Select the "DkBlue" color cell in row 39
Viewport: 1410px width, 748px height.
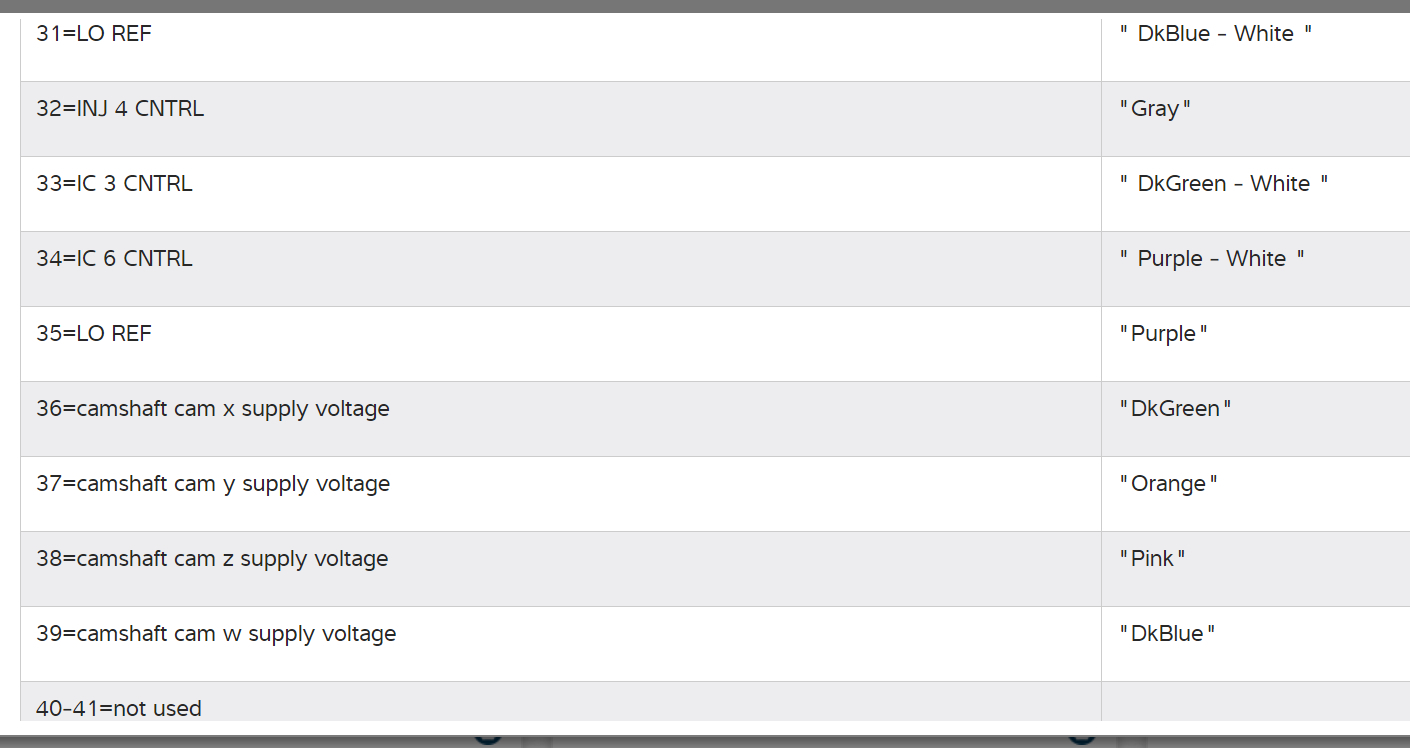tap(1167, 634)
